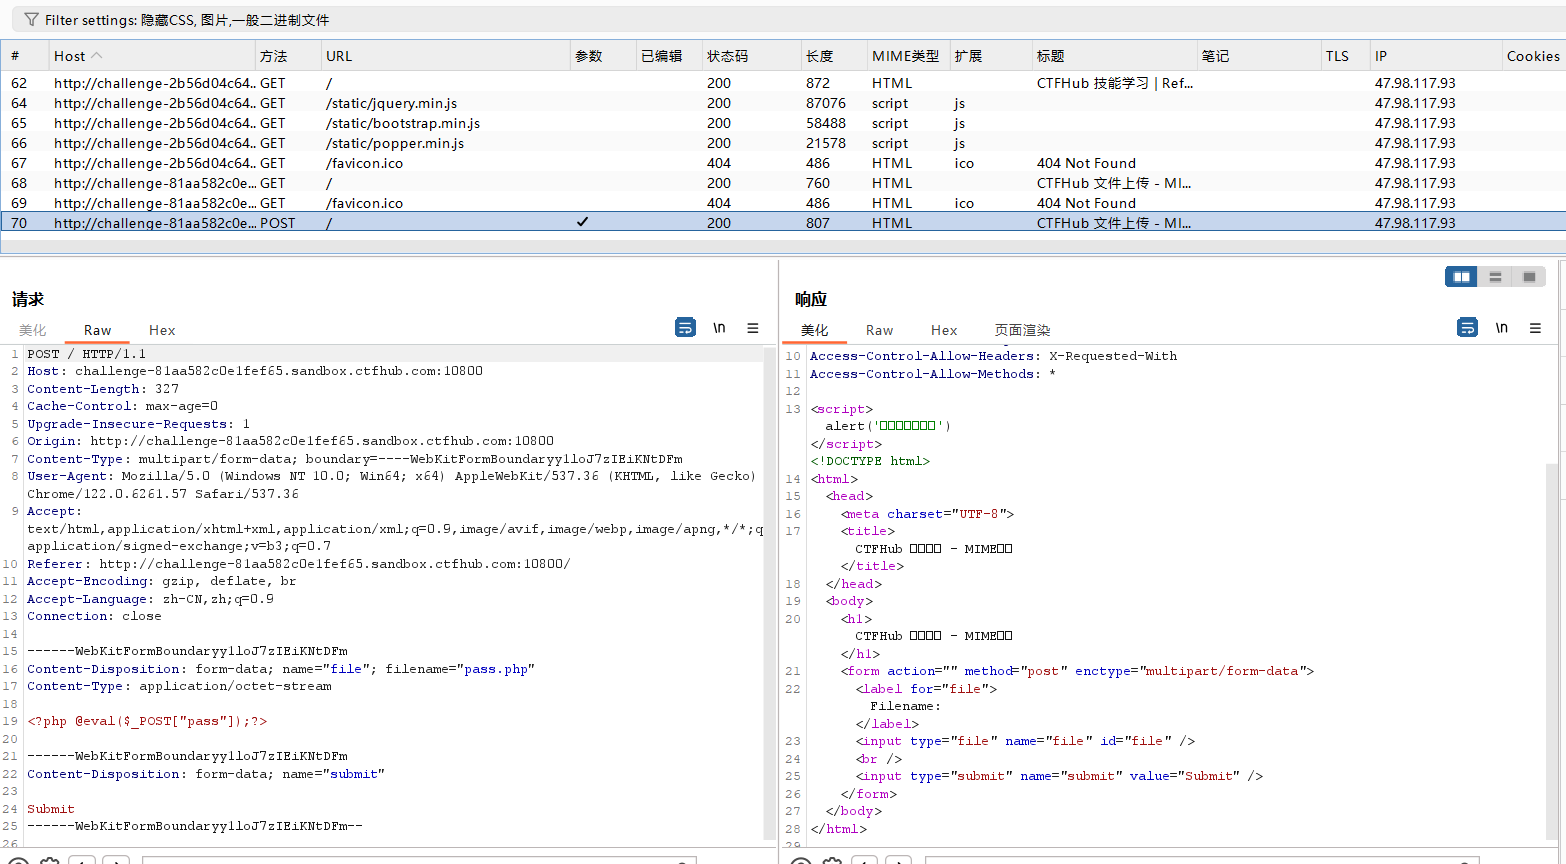This screenshot has width=1566, height=864.
Task: Select the 美化 tab in response panel
Action: click(x=814, y=330)
